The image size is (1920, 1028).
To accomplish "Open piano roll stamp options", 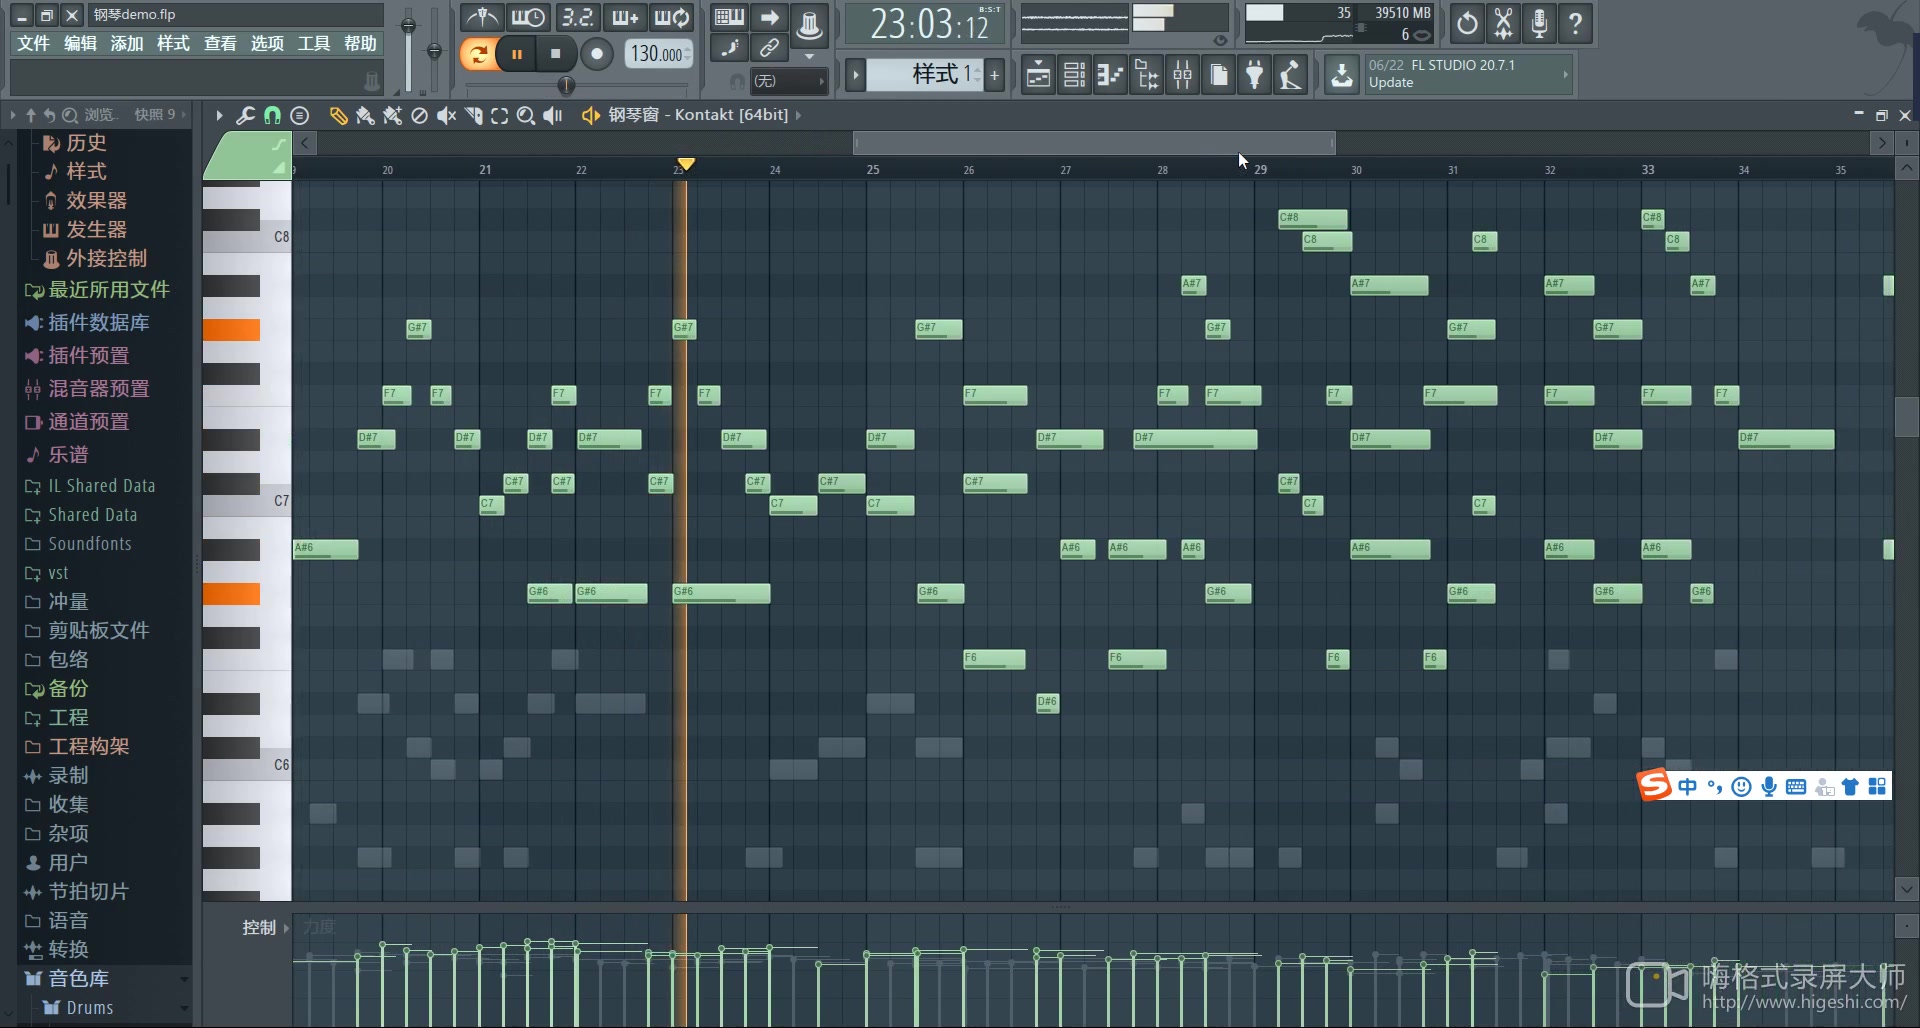I will coord(299,116).
